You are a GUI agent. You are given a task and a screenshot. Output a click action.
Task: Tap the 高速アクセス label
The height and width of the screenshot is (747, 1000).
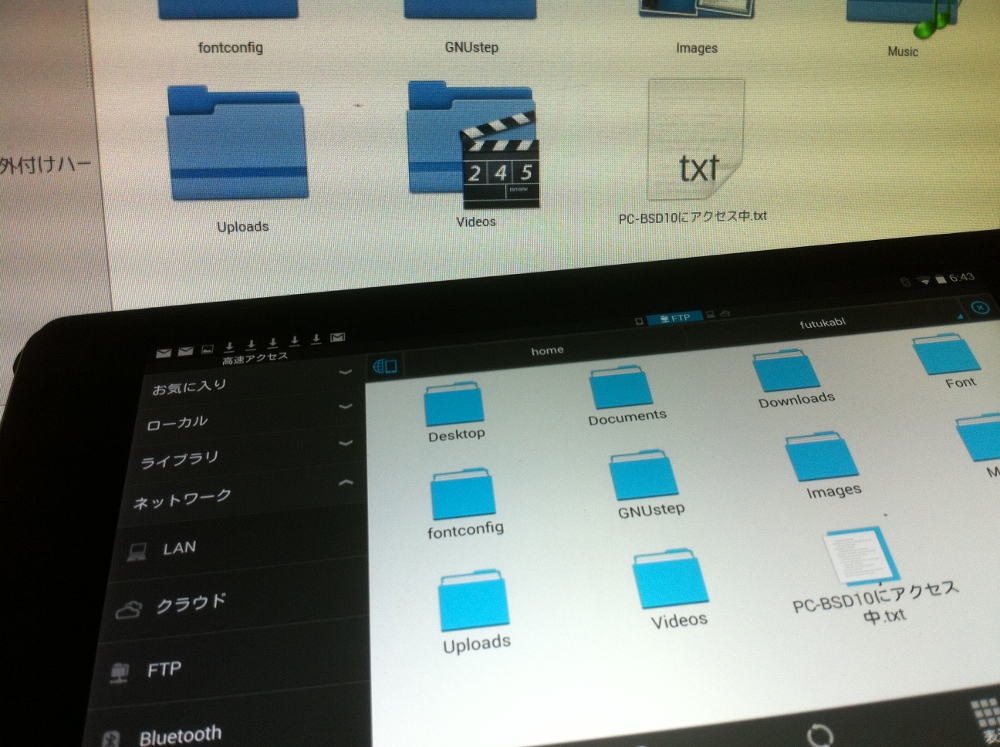(255, 359)
